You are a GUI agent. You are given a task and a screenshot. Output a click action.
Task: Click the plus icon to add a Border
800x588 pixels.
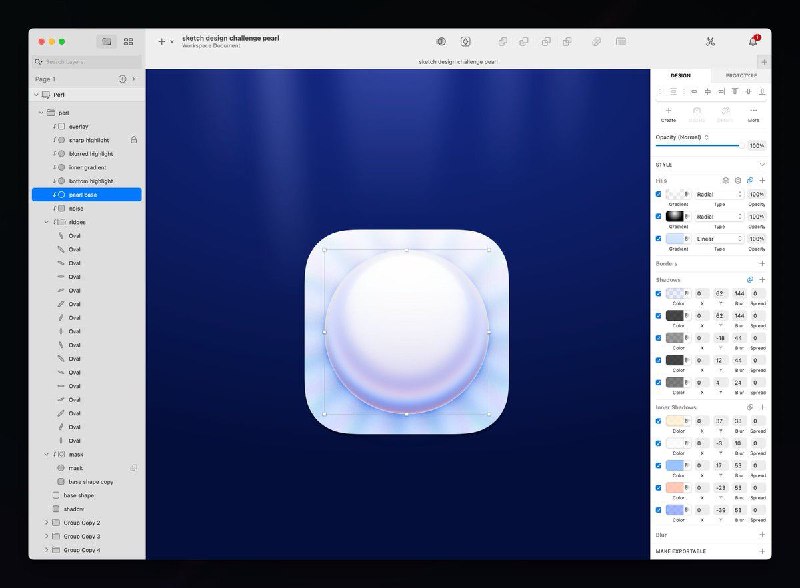tap(762, 263)
